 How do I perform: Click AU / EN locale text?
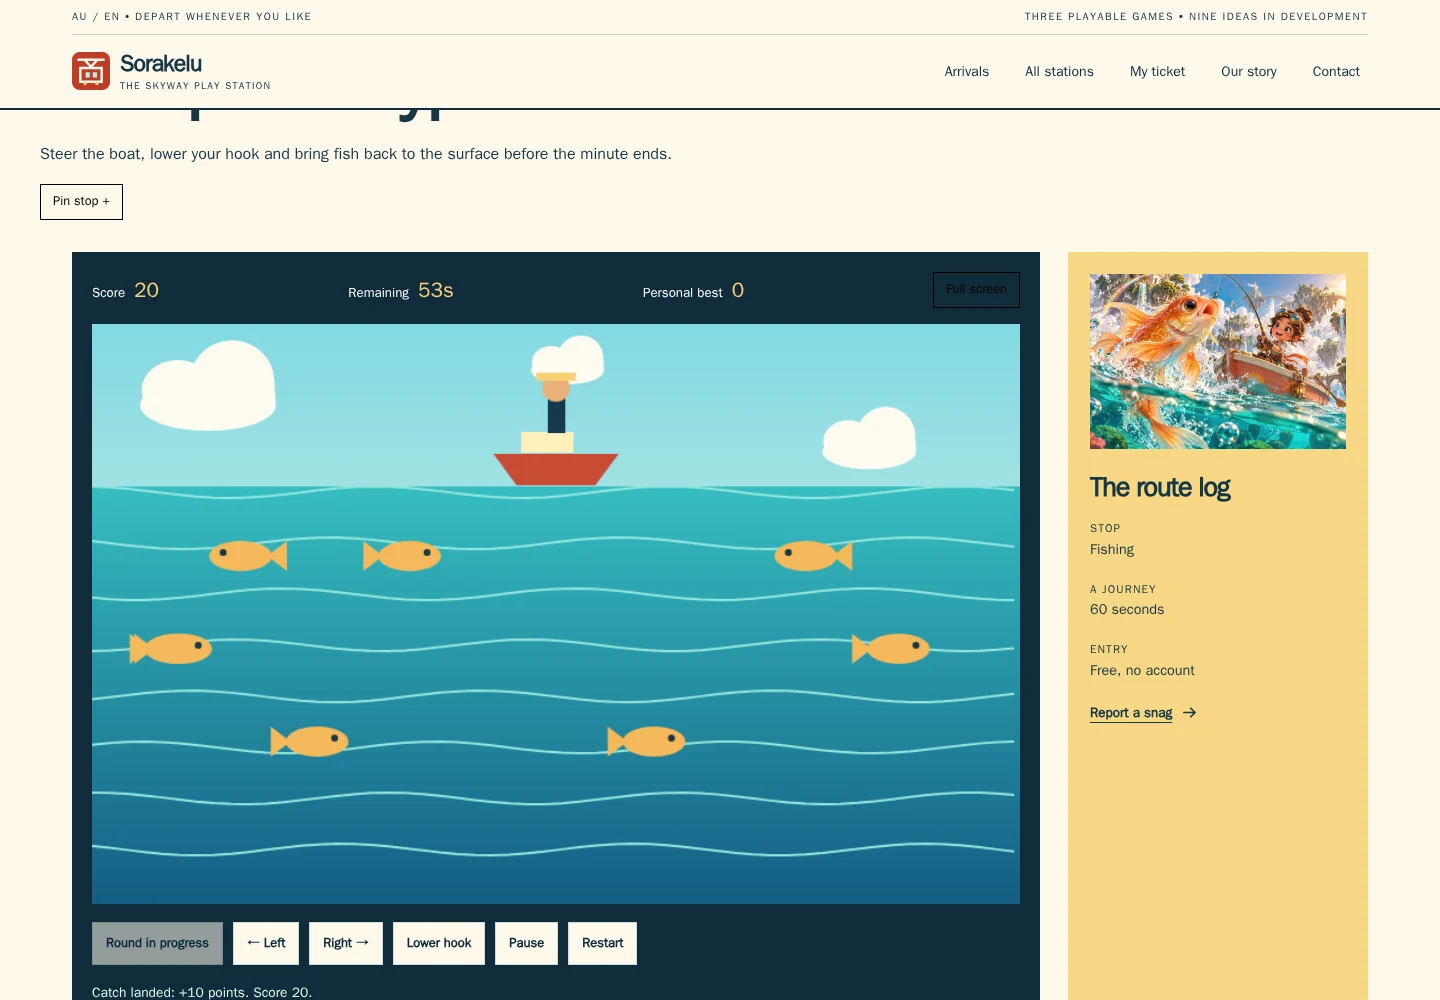click(x=96, y=17)
